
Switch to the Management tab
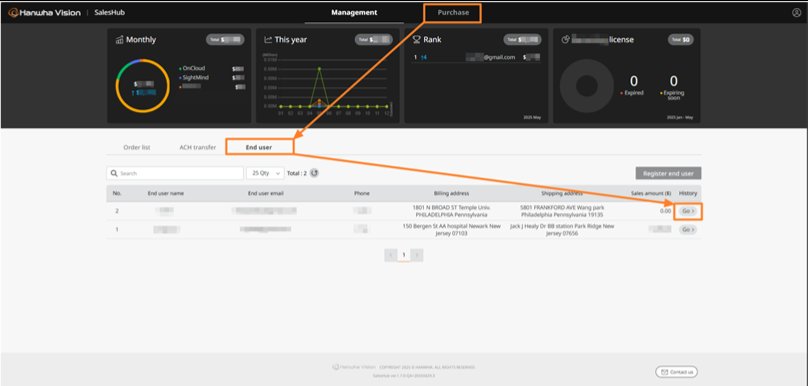(354, 12)
